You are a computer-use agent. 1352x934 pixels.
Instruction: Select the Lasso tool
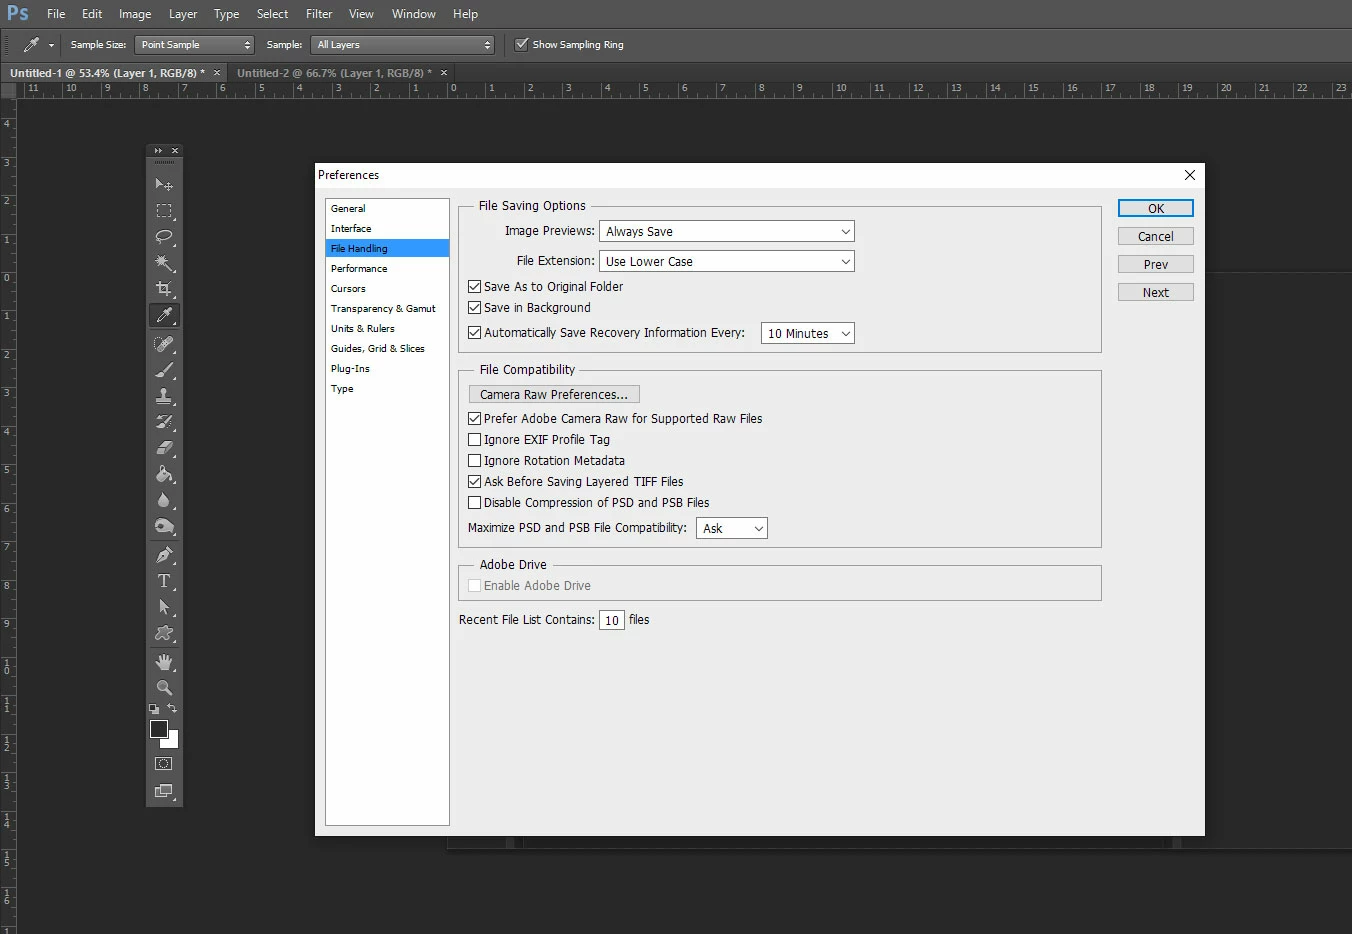click(164, 237)
